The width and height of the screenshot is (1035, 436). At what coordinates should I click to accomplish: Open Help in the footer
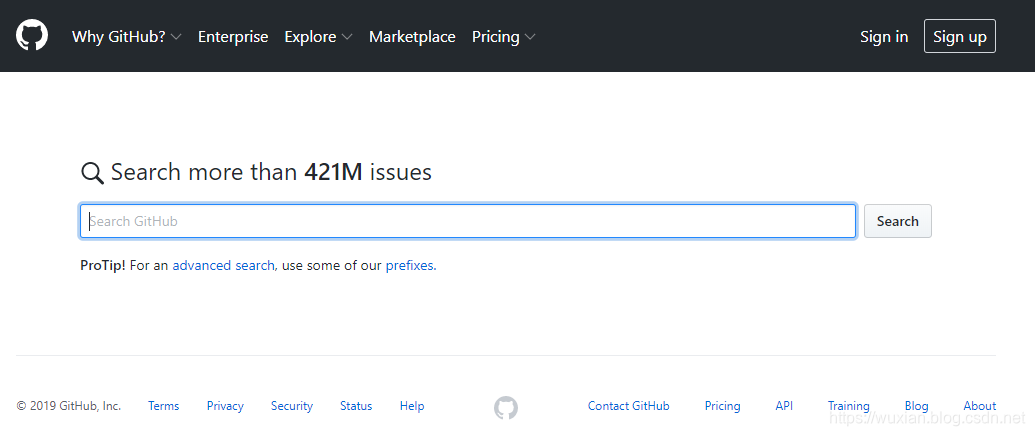[412, 406]
